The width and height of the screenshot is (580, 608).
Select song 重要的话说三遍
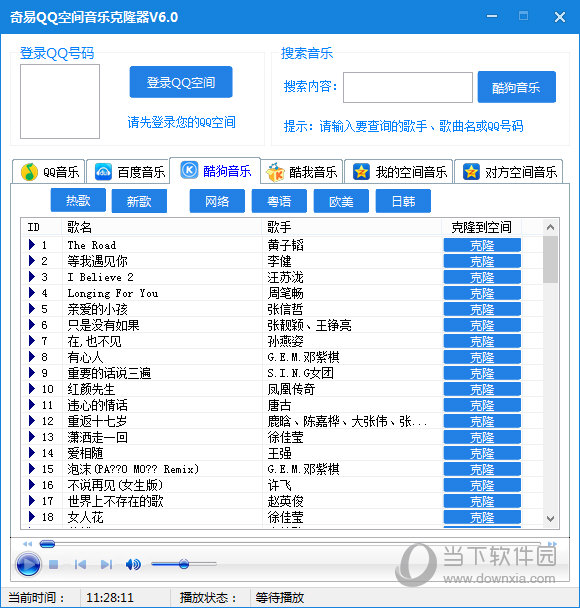[109, 373]
